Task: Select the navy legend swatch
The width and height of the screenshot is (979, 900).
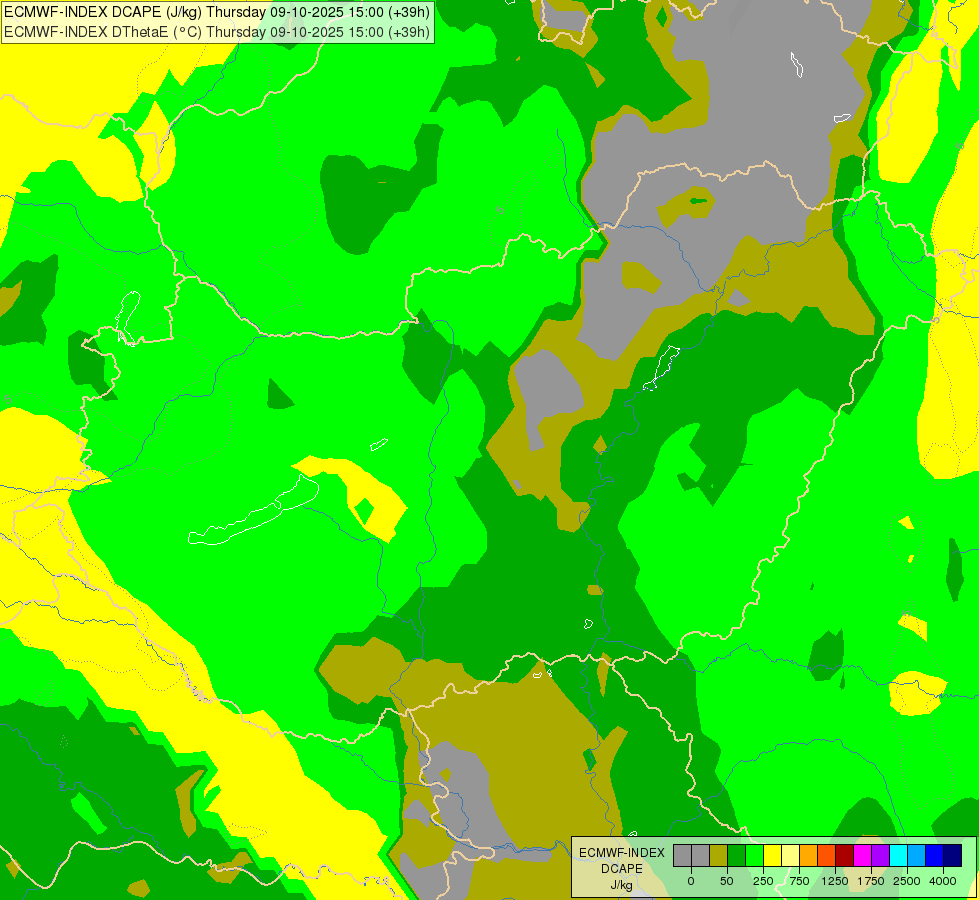Action: 953,856
